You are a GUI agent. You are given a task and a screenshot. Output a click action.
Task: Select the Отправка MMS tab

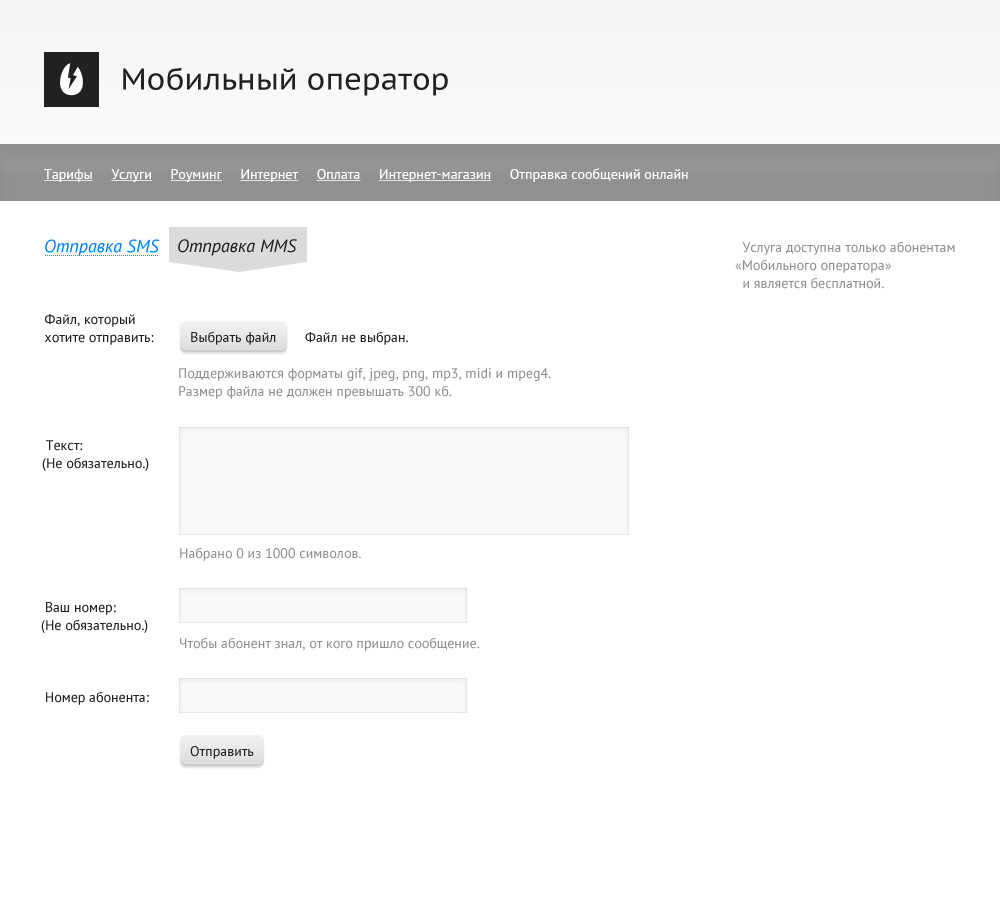point(237,246)
